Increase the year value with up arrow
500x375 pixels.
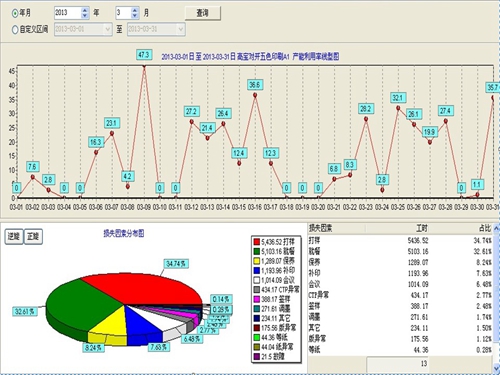[85, 10]
